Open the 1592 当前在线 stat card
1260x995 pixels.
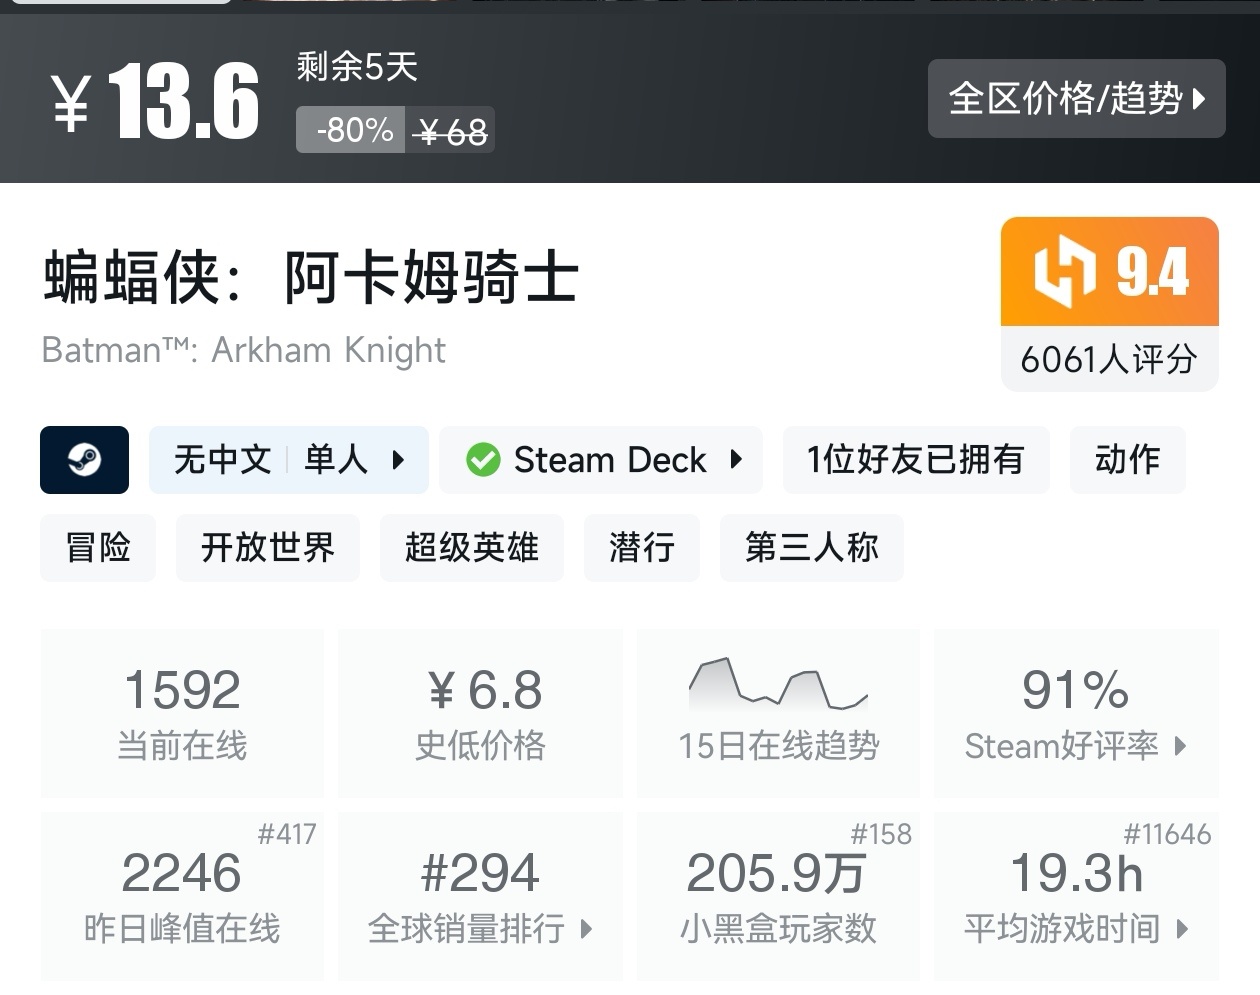coord(182,713)
